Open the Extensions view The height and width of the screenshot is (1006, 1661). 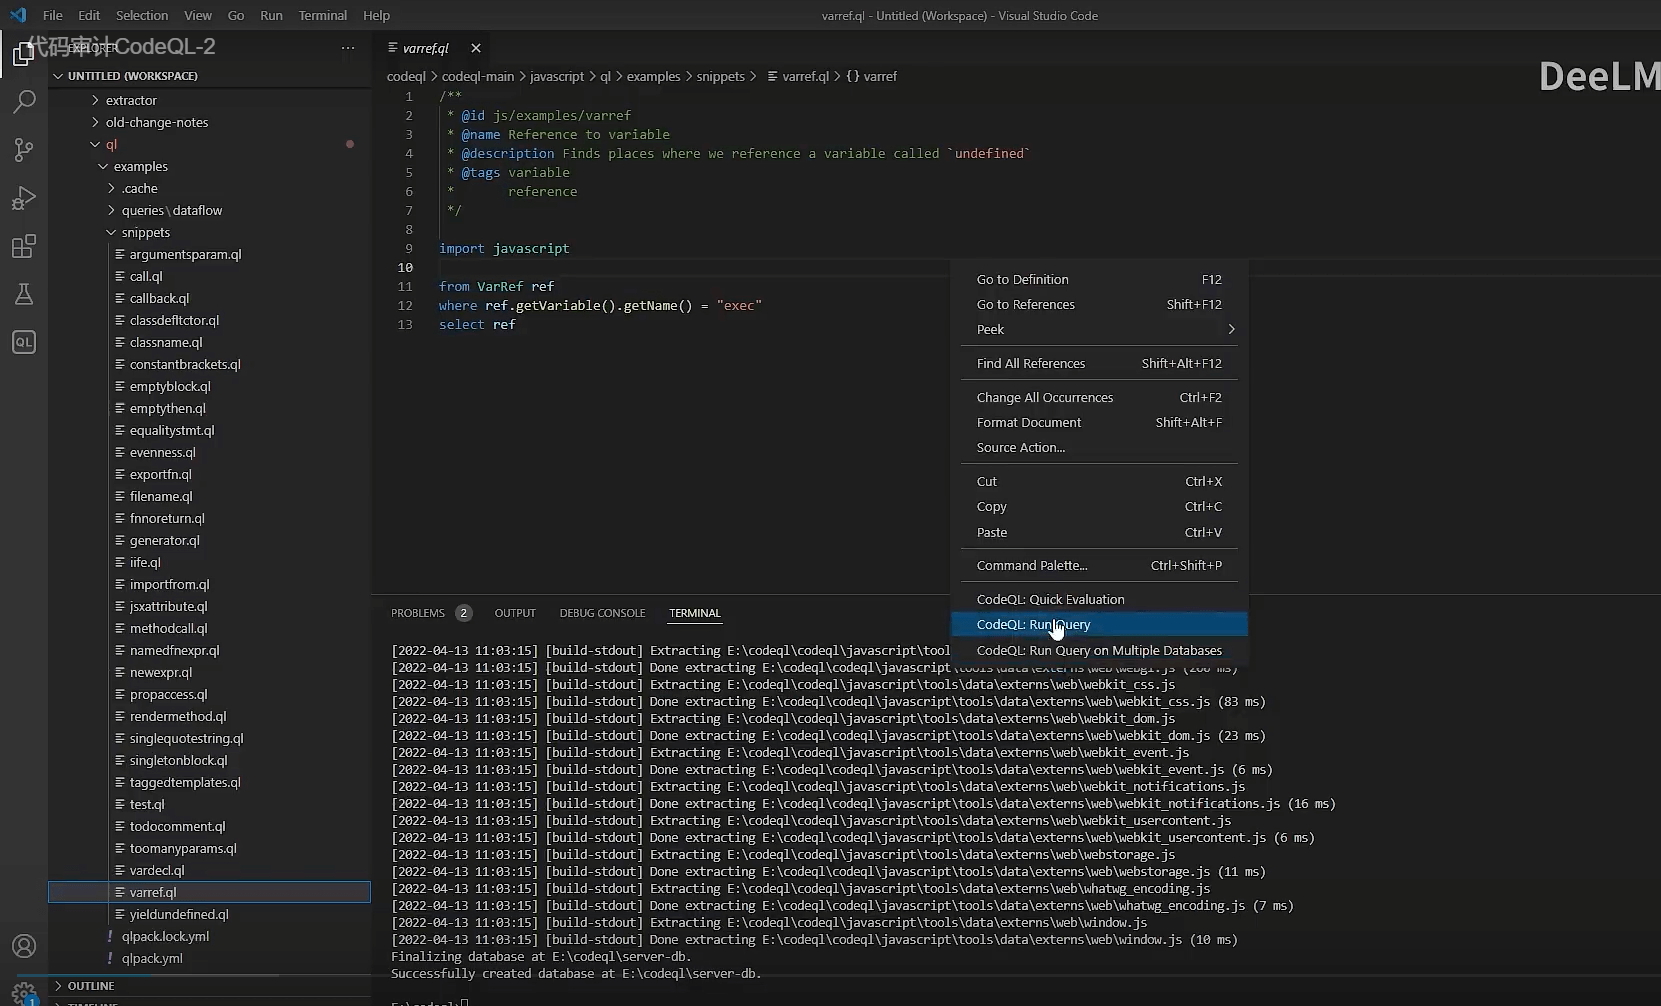pos(24,246)
